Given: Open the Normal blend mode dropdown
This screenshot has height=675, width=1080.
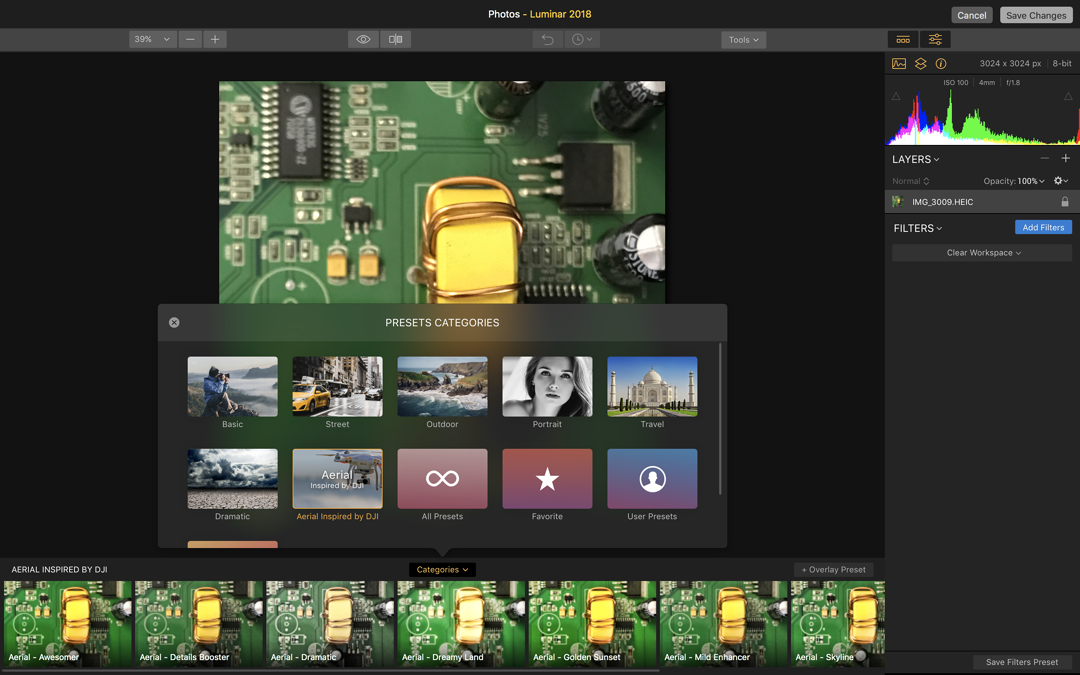Looking at the screenshot, I should (x=911, y=181).
